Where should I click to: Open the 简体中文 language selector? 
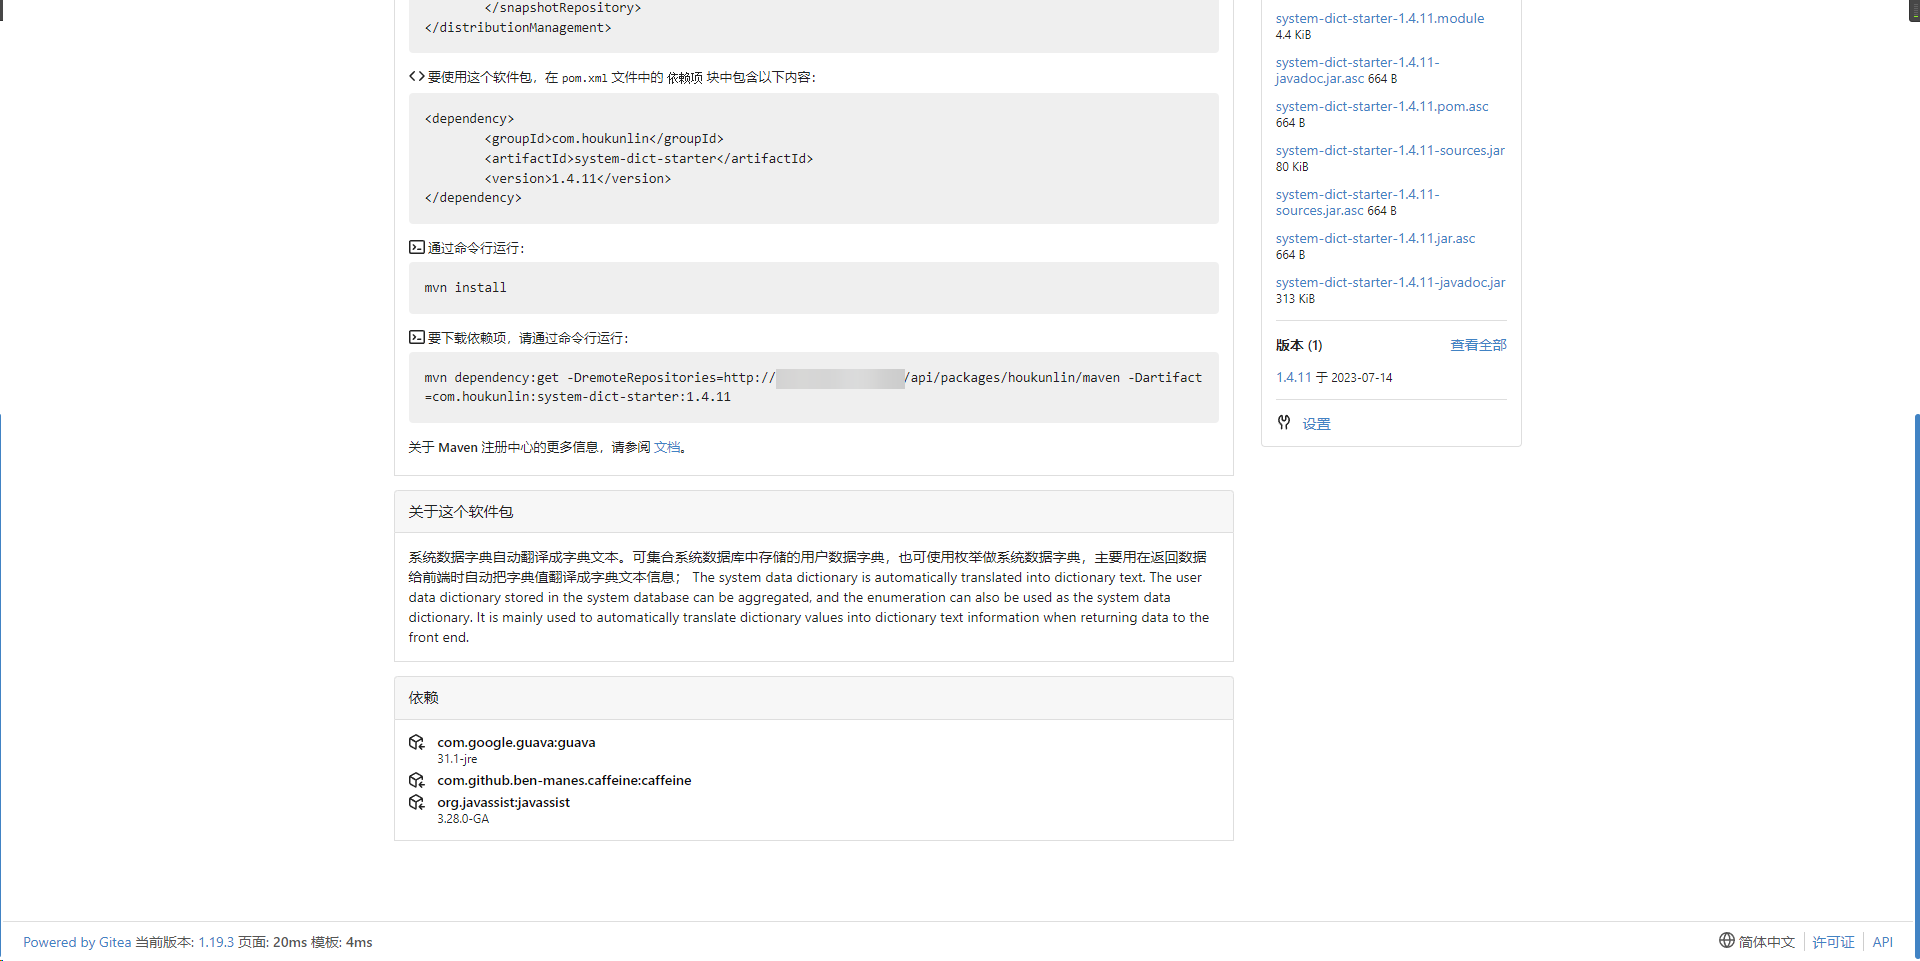pyautogui.click(x=1766, y=942)
